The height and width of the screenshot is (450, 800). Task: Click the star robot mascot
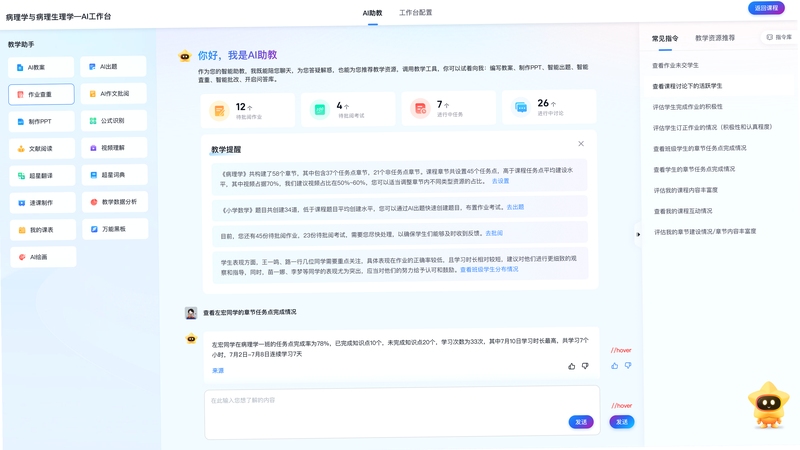tap(768, 406)
